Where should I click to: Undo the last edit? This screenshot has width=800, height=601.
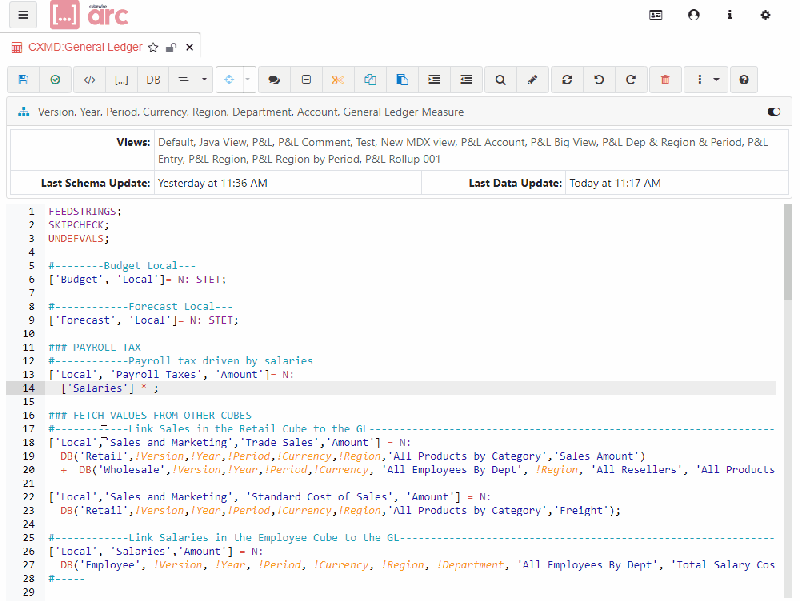(599, 80)
